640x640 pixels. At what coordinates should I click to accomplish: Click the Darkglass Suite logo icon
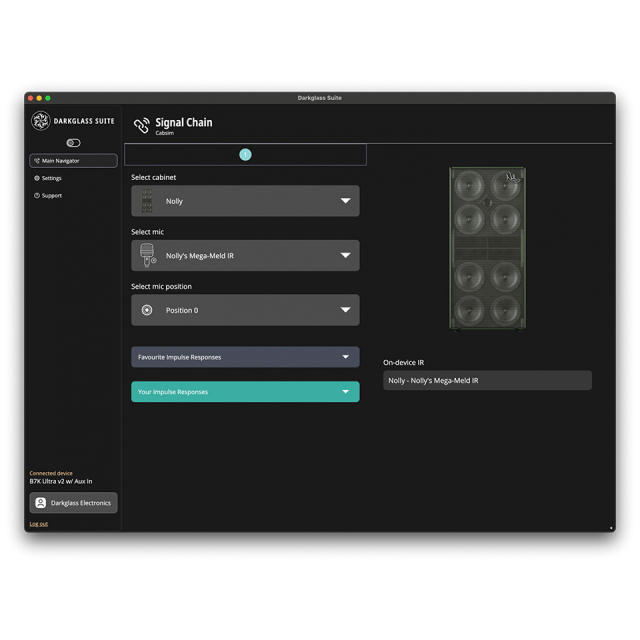pyautogui.click(x=41, y=121)
